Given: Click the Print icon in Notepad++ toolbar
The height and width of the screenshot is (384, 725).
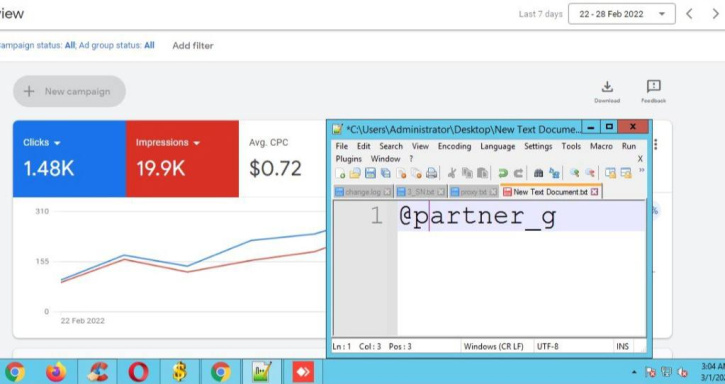Looking at the screenshot, I should (x=431, y=173).
